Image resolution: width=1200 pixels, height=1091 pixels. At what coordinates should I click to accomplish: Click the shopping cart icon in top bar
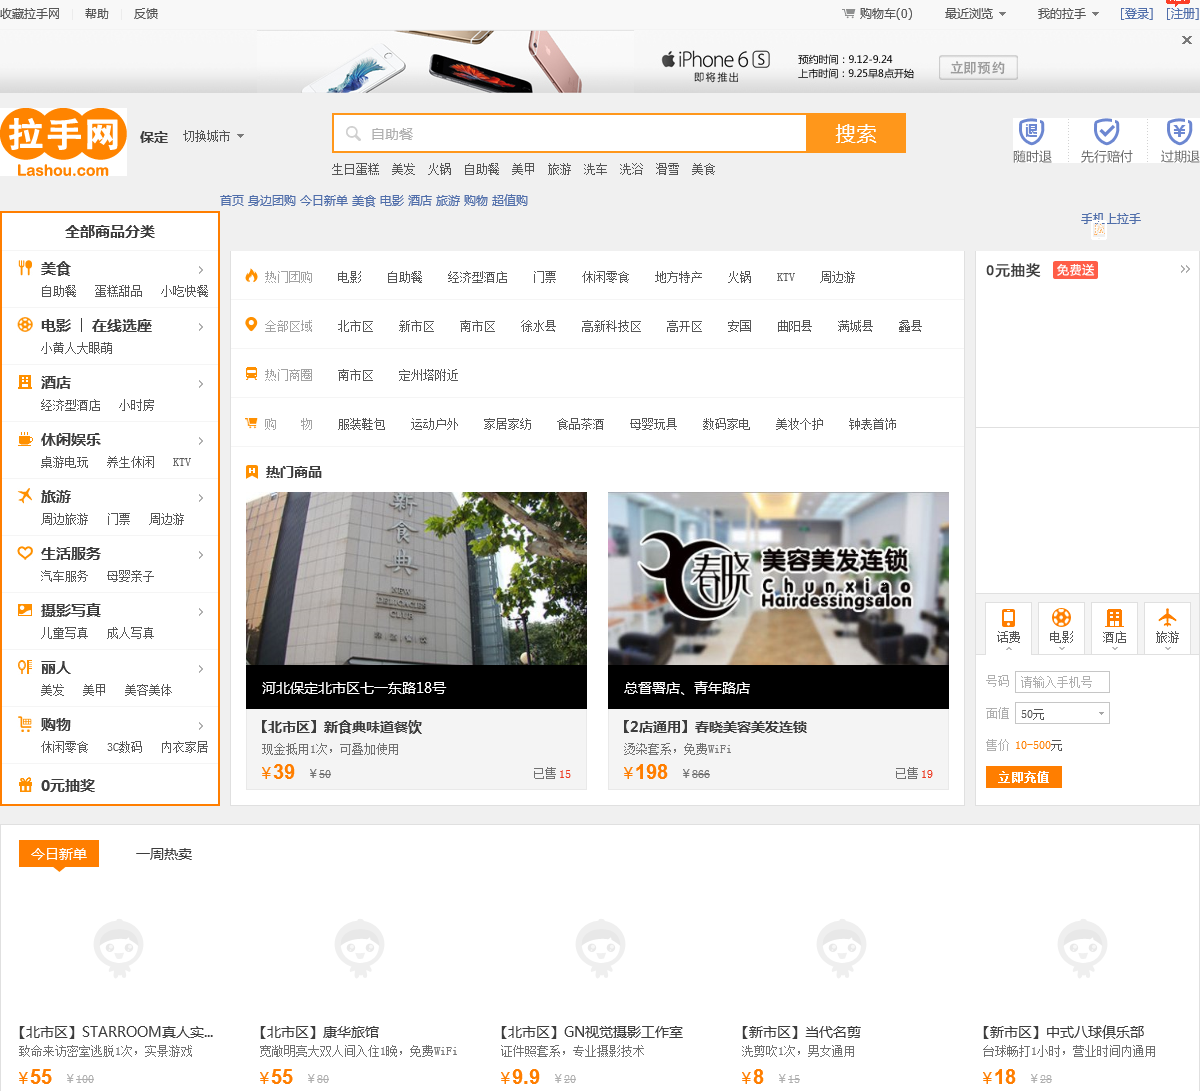coord(849,14)
